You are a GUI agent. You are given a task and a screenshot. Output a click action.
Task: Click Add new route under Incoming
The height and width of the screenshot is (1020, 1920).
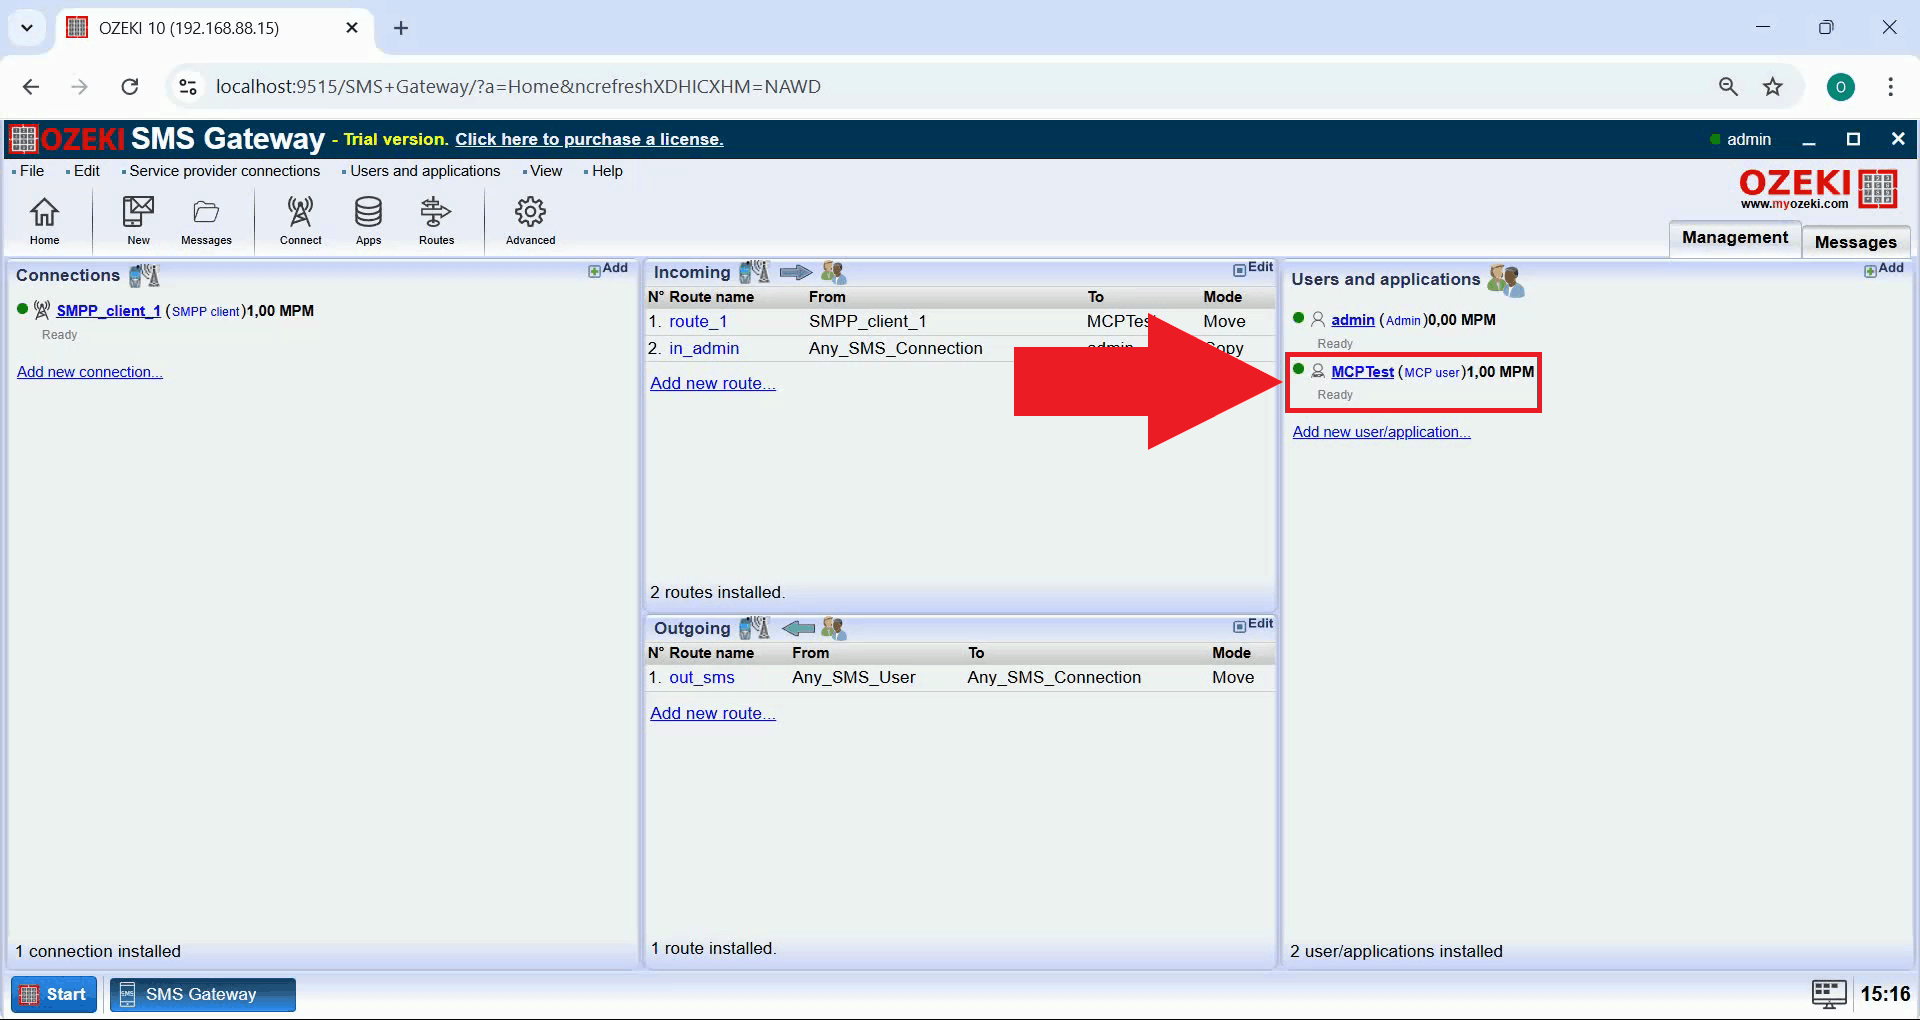[x=713, y=383]
